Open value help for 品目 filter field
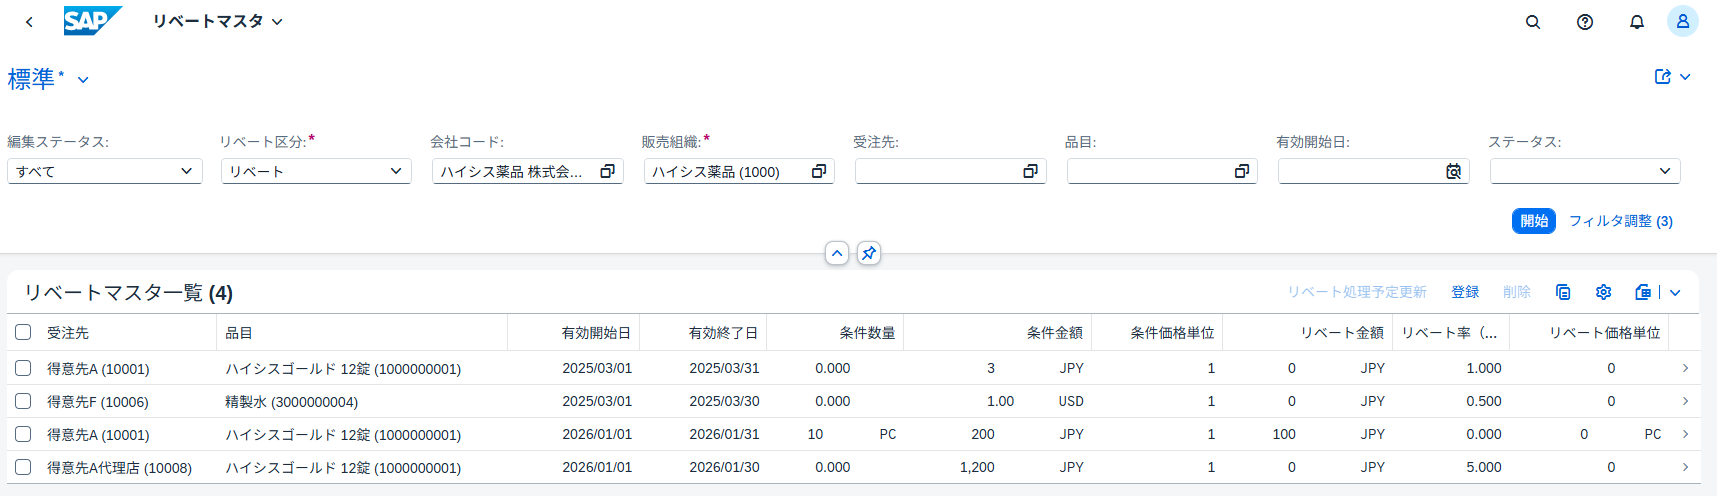The width and height of the screenshot is (1717, 496). (1242, 172)
